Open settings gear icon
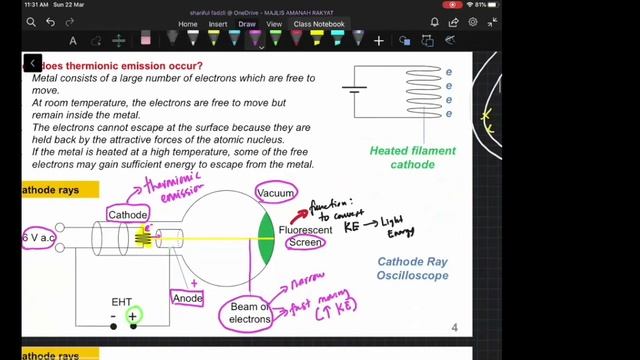 (x=473, y=22)
